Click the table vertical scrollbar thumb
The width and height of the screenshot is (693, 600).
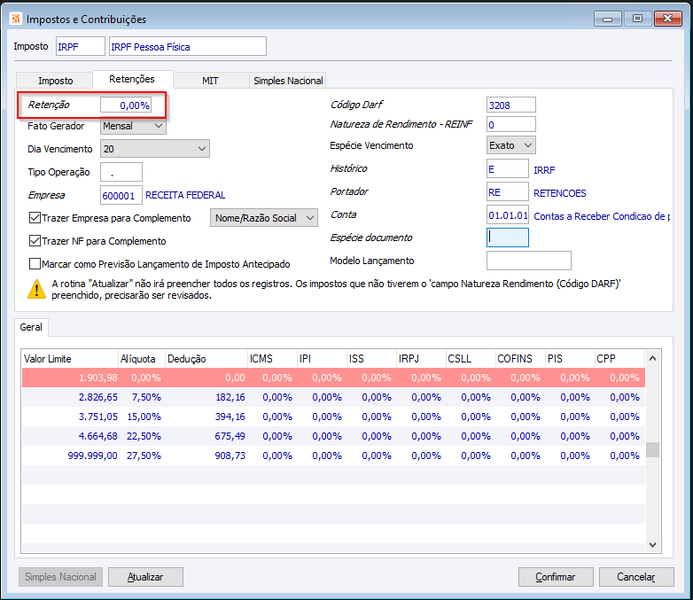tap(653, 449)
